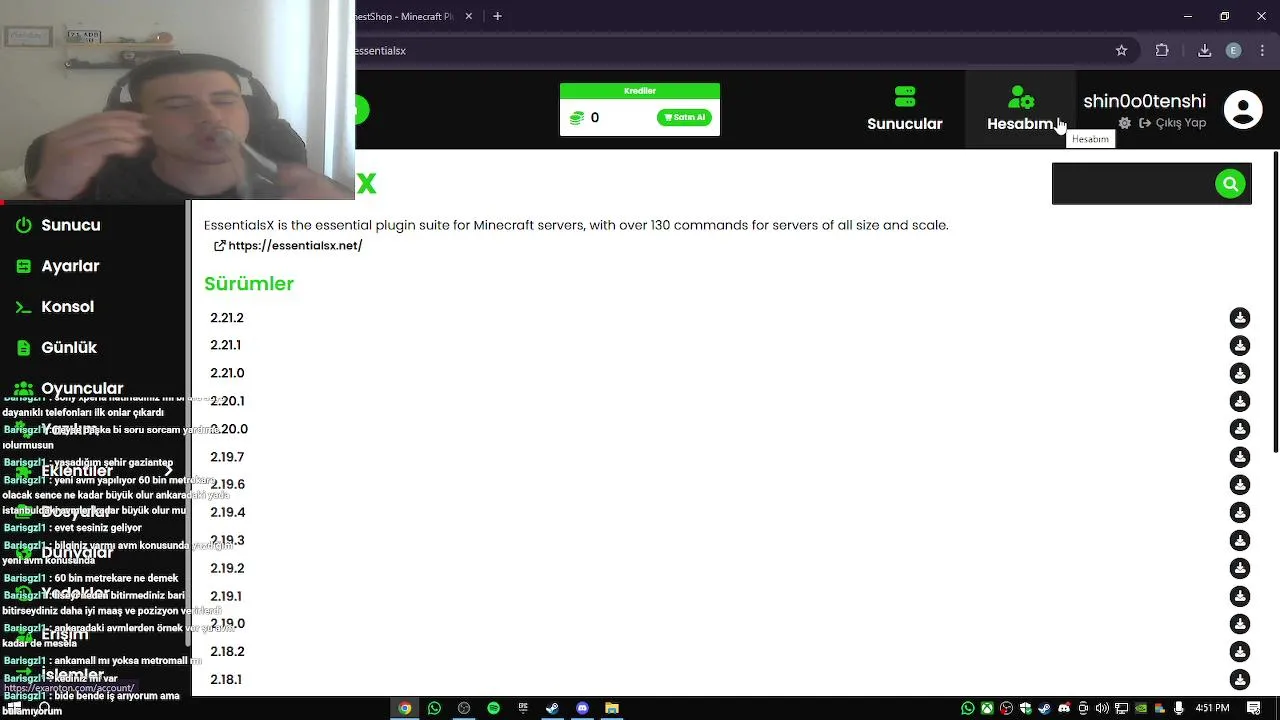Download EssentialsX version 2.21.1
This screenshot has height=720, width=1280.
click(1240, 346)
